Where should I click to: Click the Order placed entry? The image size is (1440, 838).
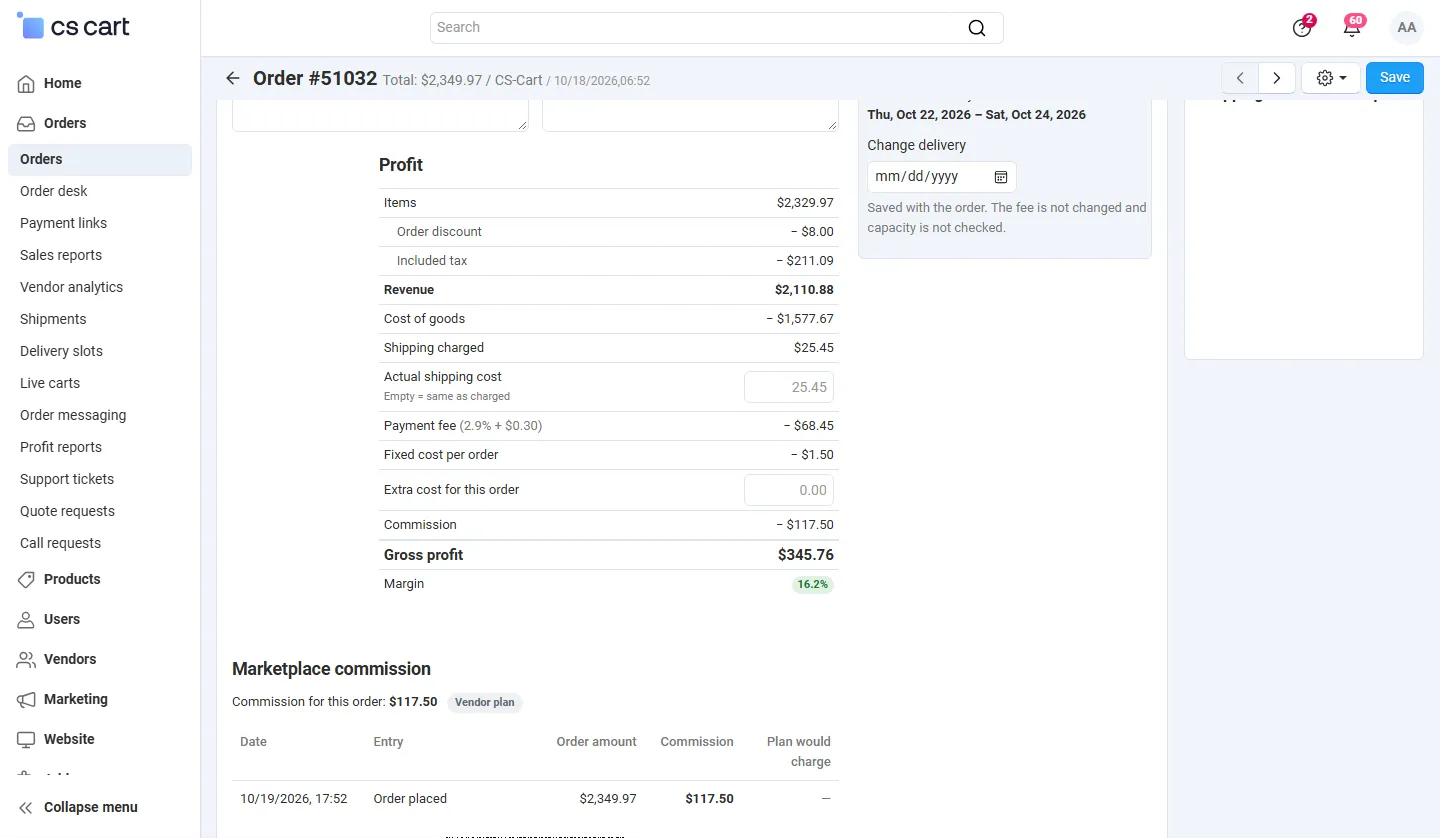point(410,799)
